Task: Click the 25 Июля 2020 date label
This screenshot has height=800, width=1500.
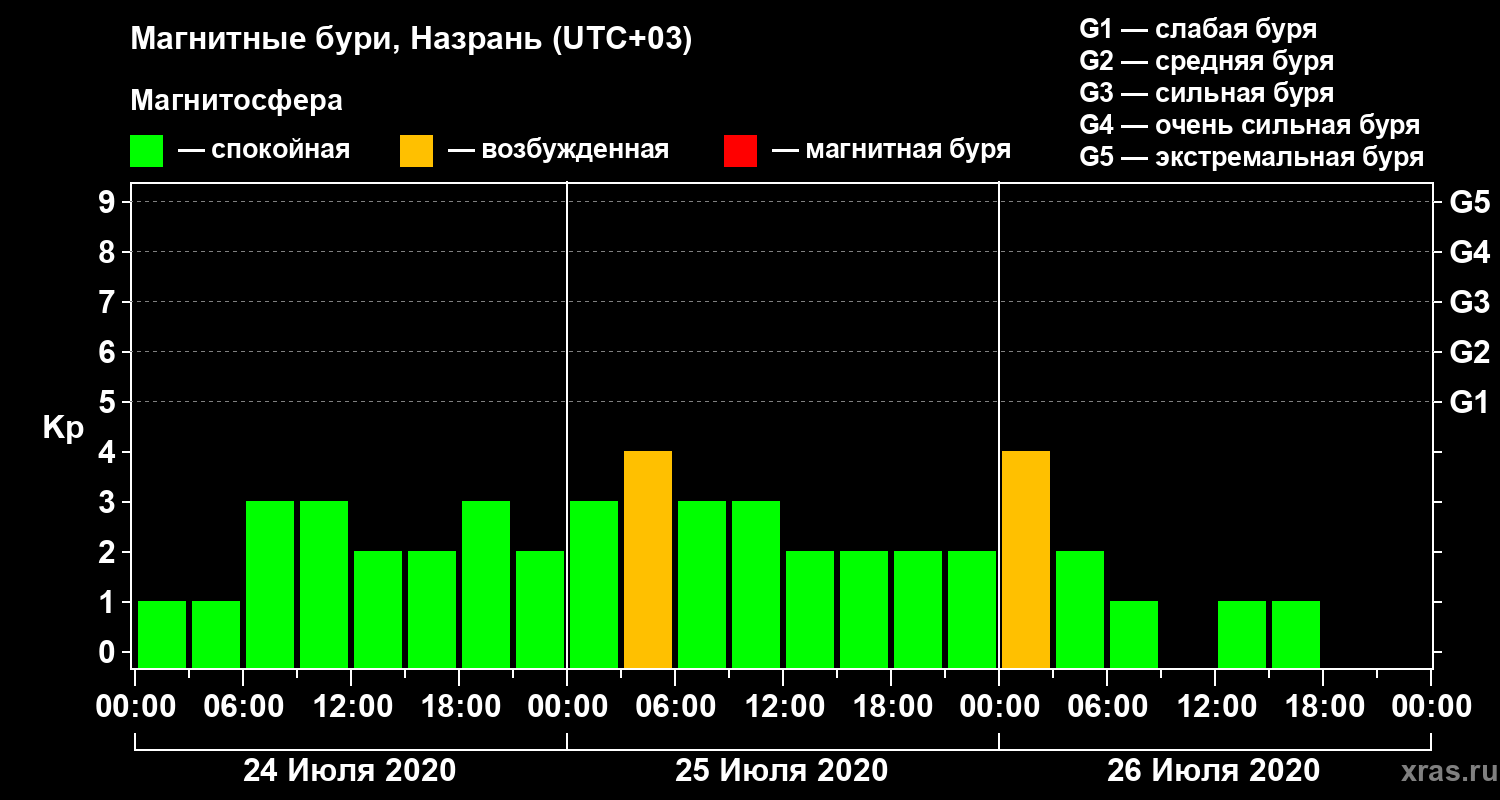Action: (782, 771)
